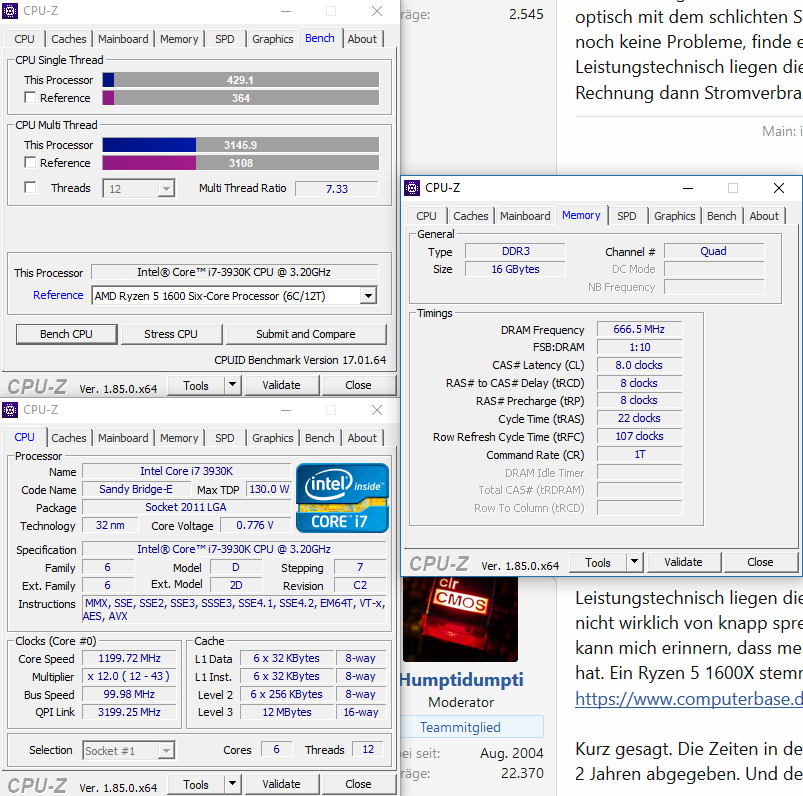Click Submit and Compare button
Image resolution: width=803 pixels, height=796 pixels.
[306, 334]
